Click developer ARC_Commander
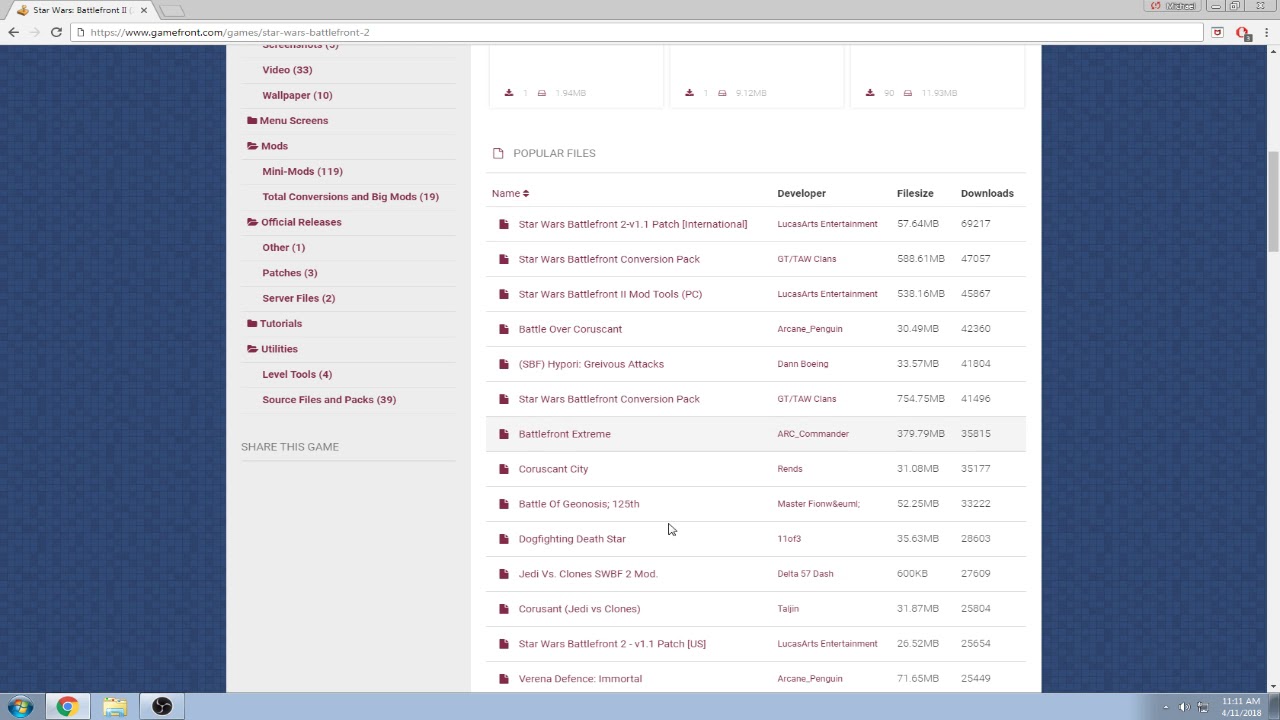The width and height of the screenshot is (1280, 720). 813,434
